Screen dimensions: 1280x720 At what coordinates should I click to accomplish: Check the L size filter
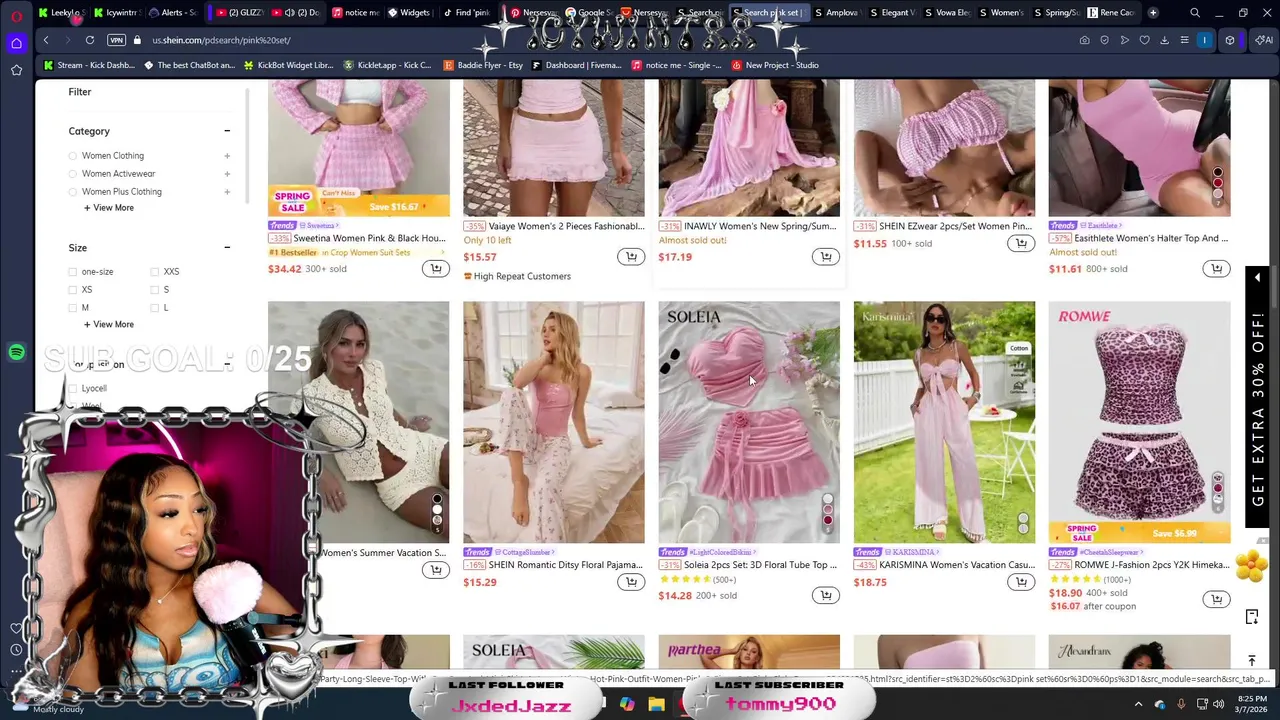(x=154, y=308)
